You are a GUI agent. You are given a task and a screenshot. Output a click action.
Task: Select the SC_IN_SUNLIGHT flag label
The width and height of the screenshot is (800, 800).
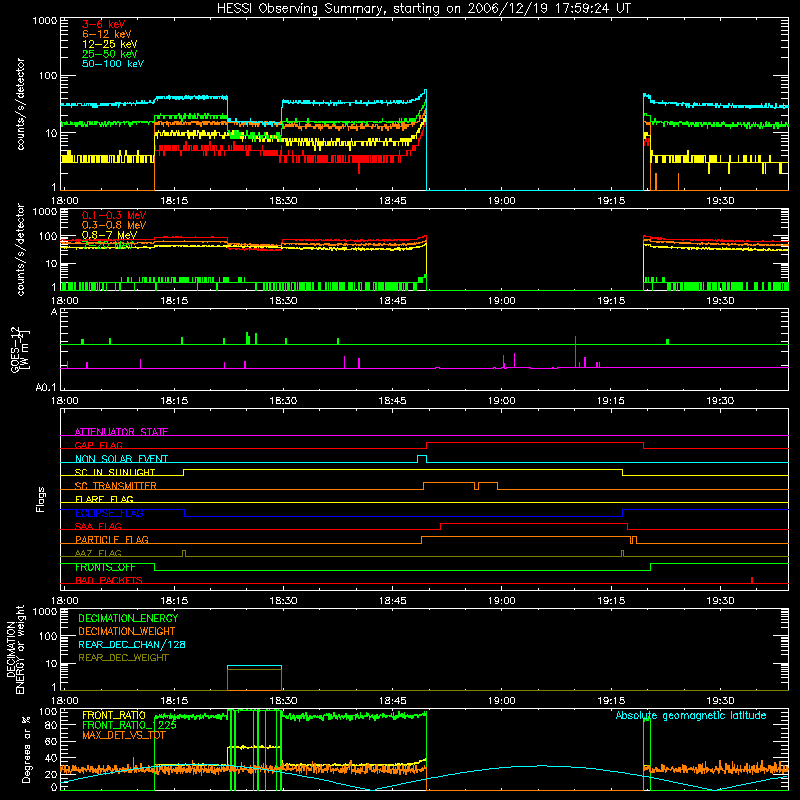(x=115, y=472)
